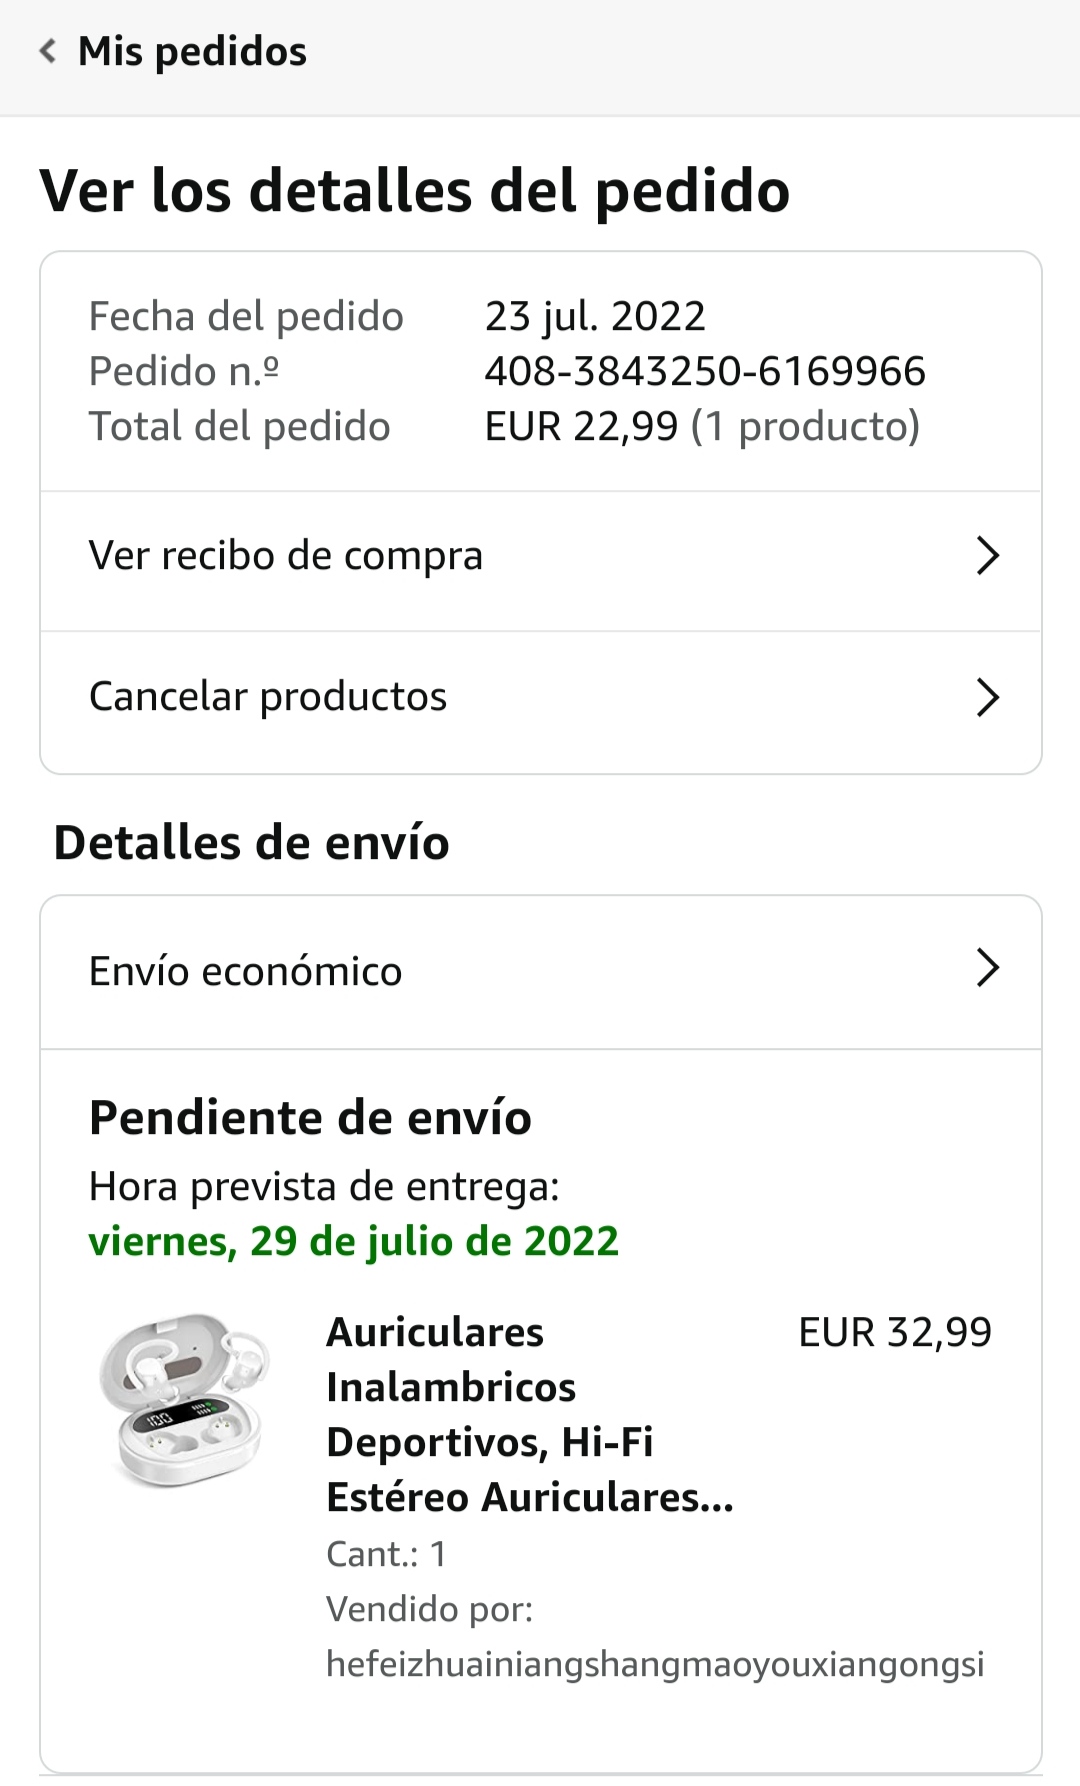1080x1786 pixels.
Task: Open the Mis pedidos header label
Action: point(192,52)
